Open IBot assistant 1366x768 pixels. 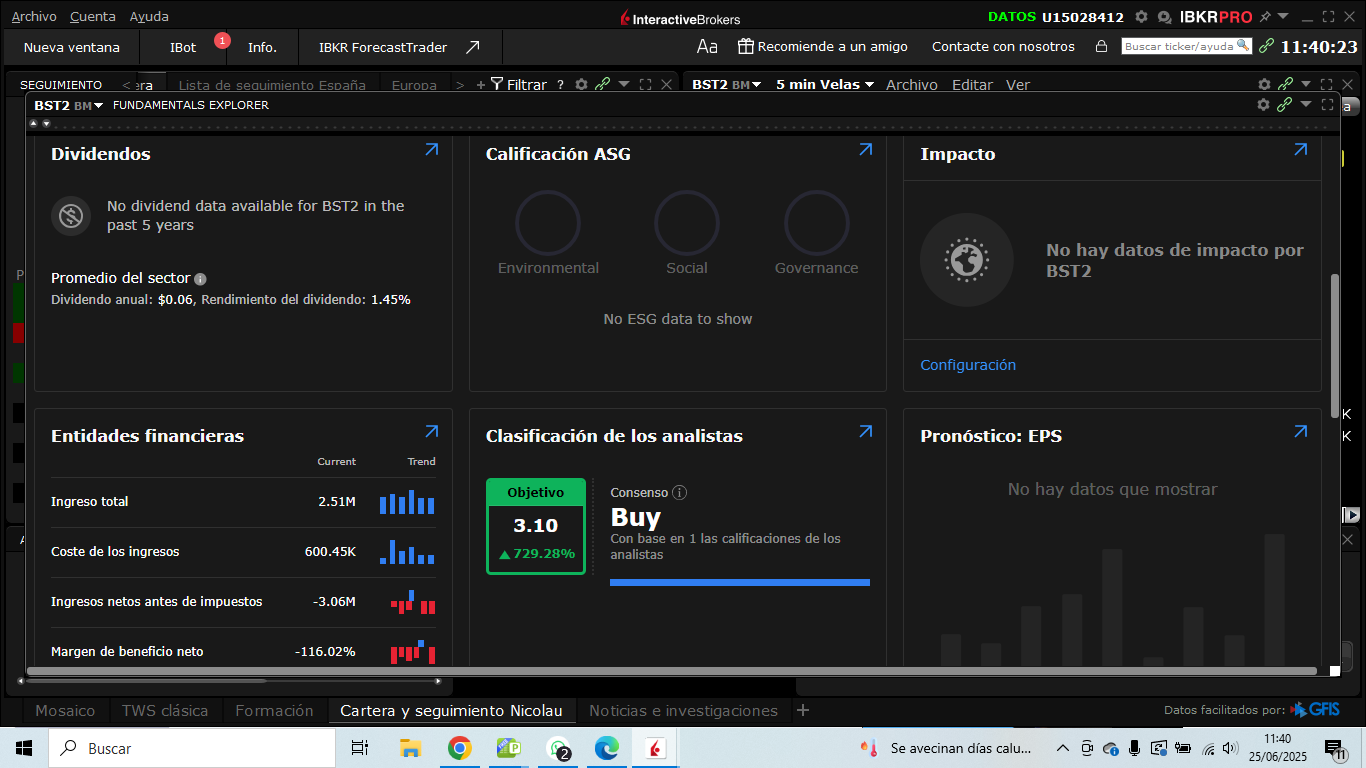click(183, 47)
